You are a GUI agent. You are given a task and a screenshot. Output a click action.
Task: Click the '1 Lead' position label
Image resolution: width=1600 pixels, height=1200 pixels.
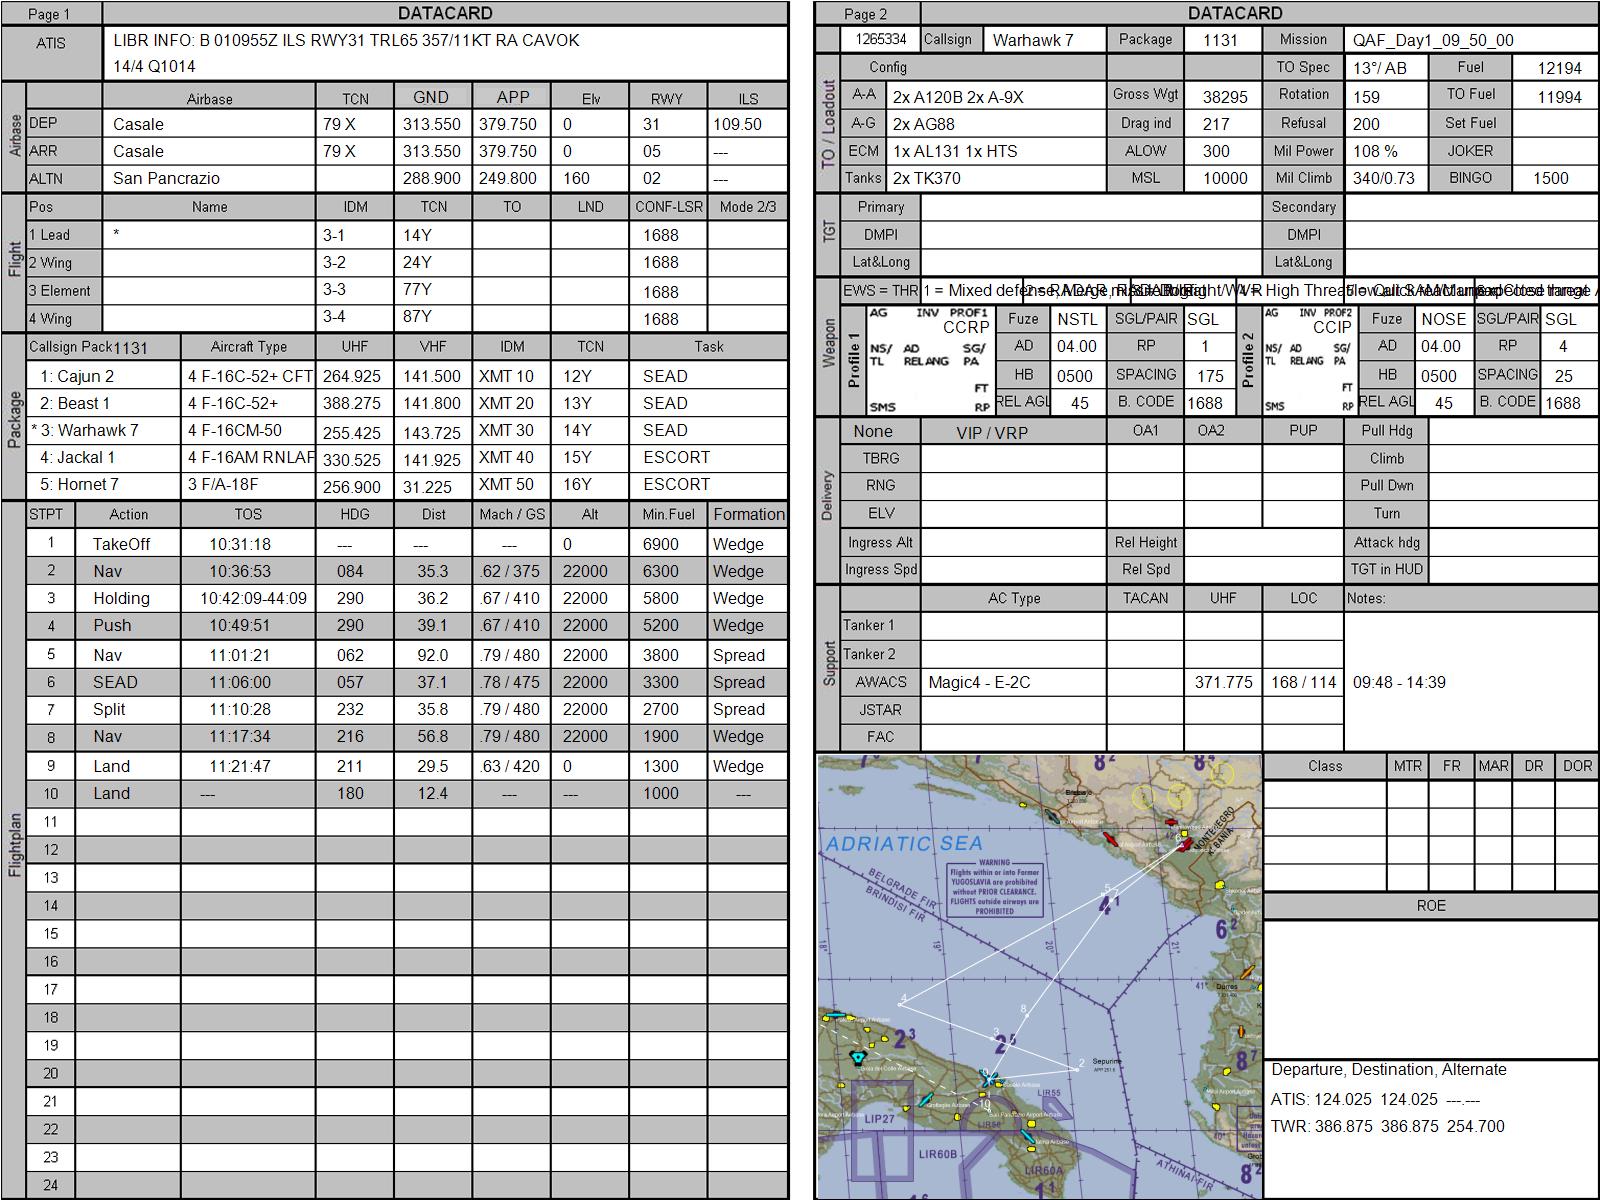click(50, 235)
